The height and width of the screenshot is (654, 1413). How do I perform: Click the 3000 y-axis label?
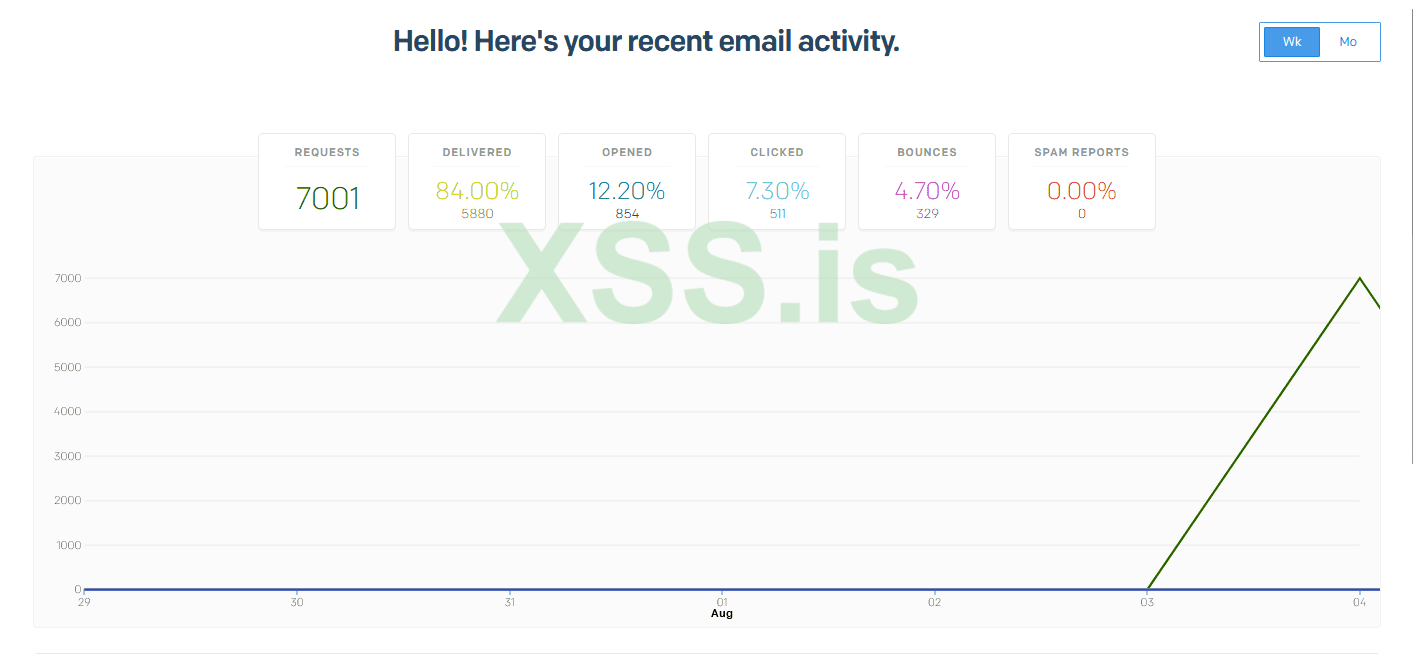coord(67,456)
